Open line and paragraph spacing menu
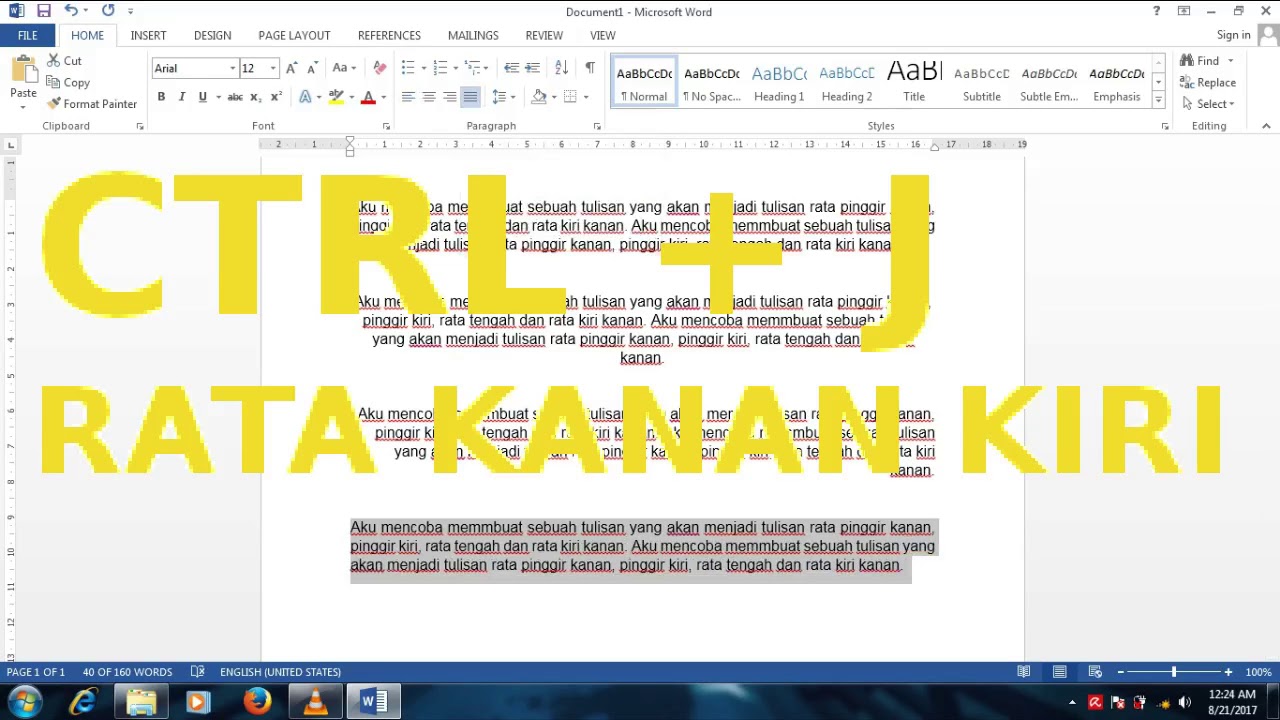The height and width of the screenshot is (720, 1280). (502, 97)
